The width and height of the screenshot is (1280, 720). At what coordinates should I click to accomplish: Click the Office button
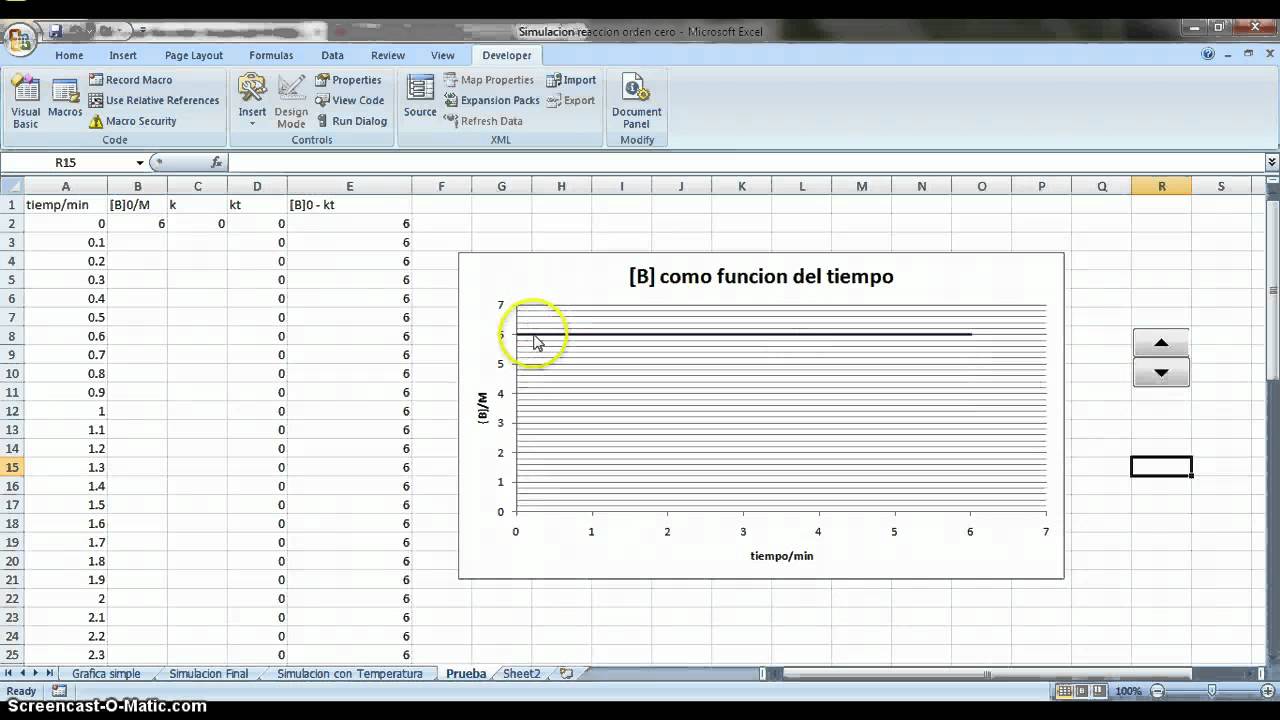[20, 39]
